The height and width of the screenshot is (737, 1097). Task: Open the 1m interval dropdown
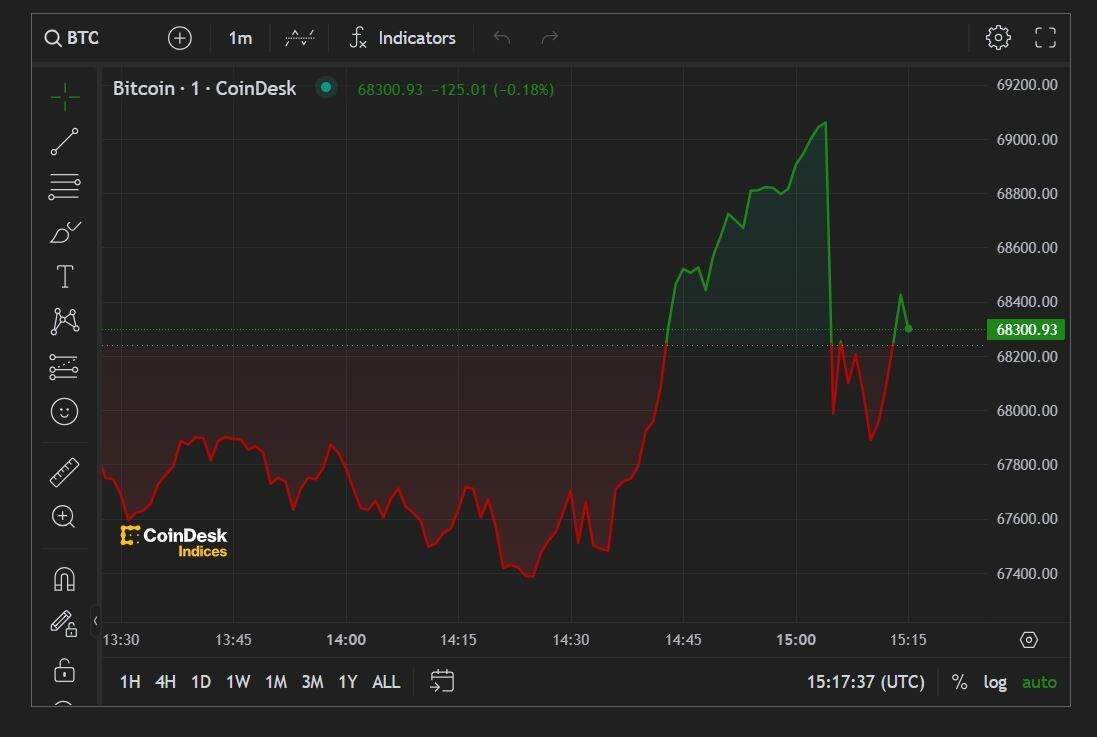tap(240, 38)
